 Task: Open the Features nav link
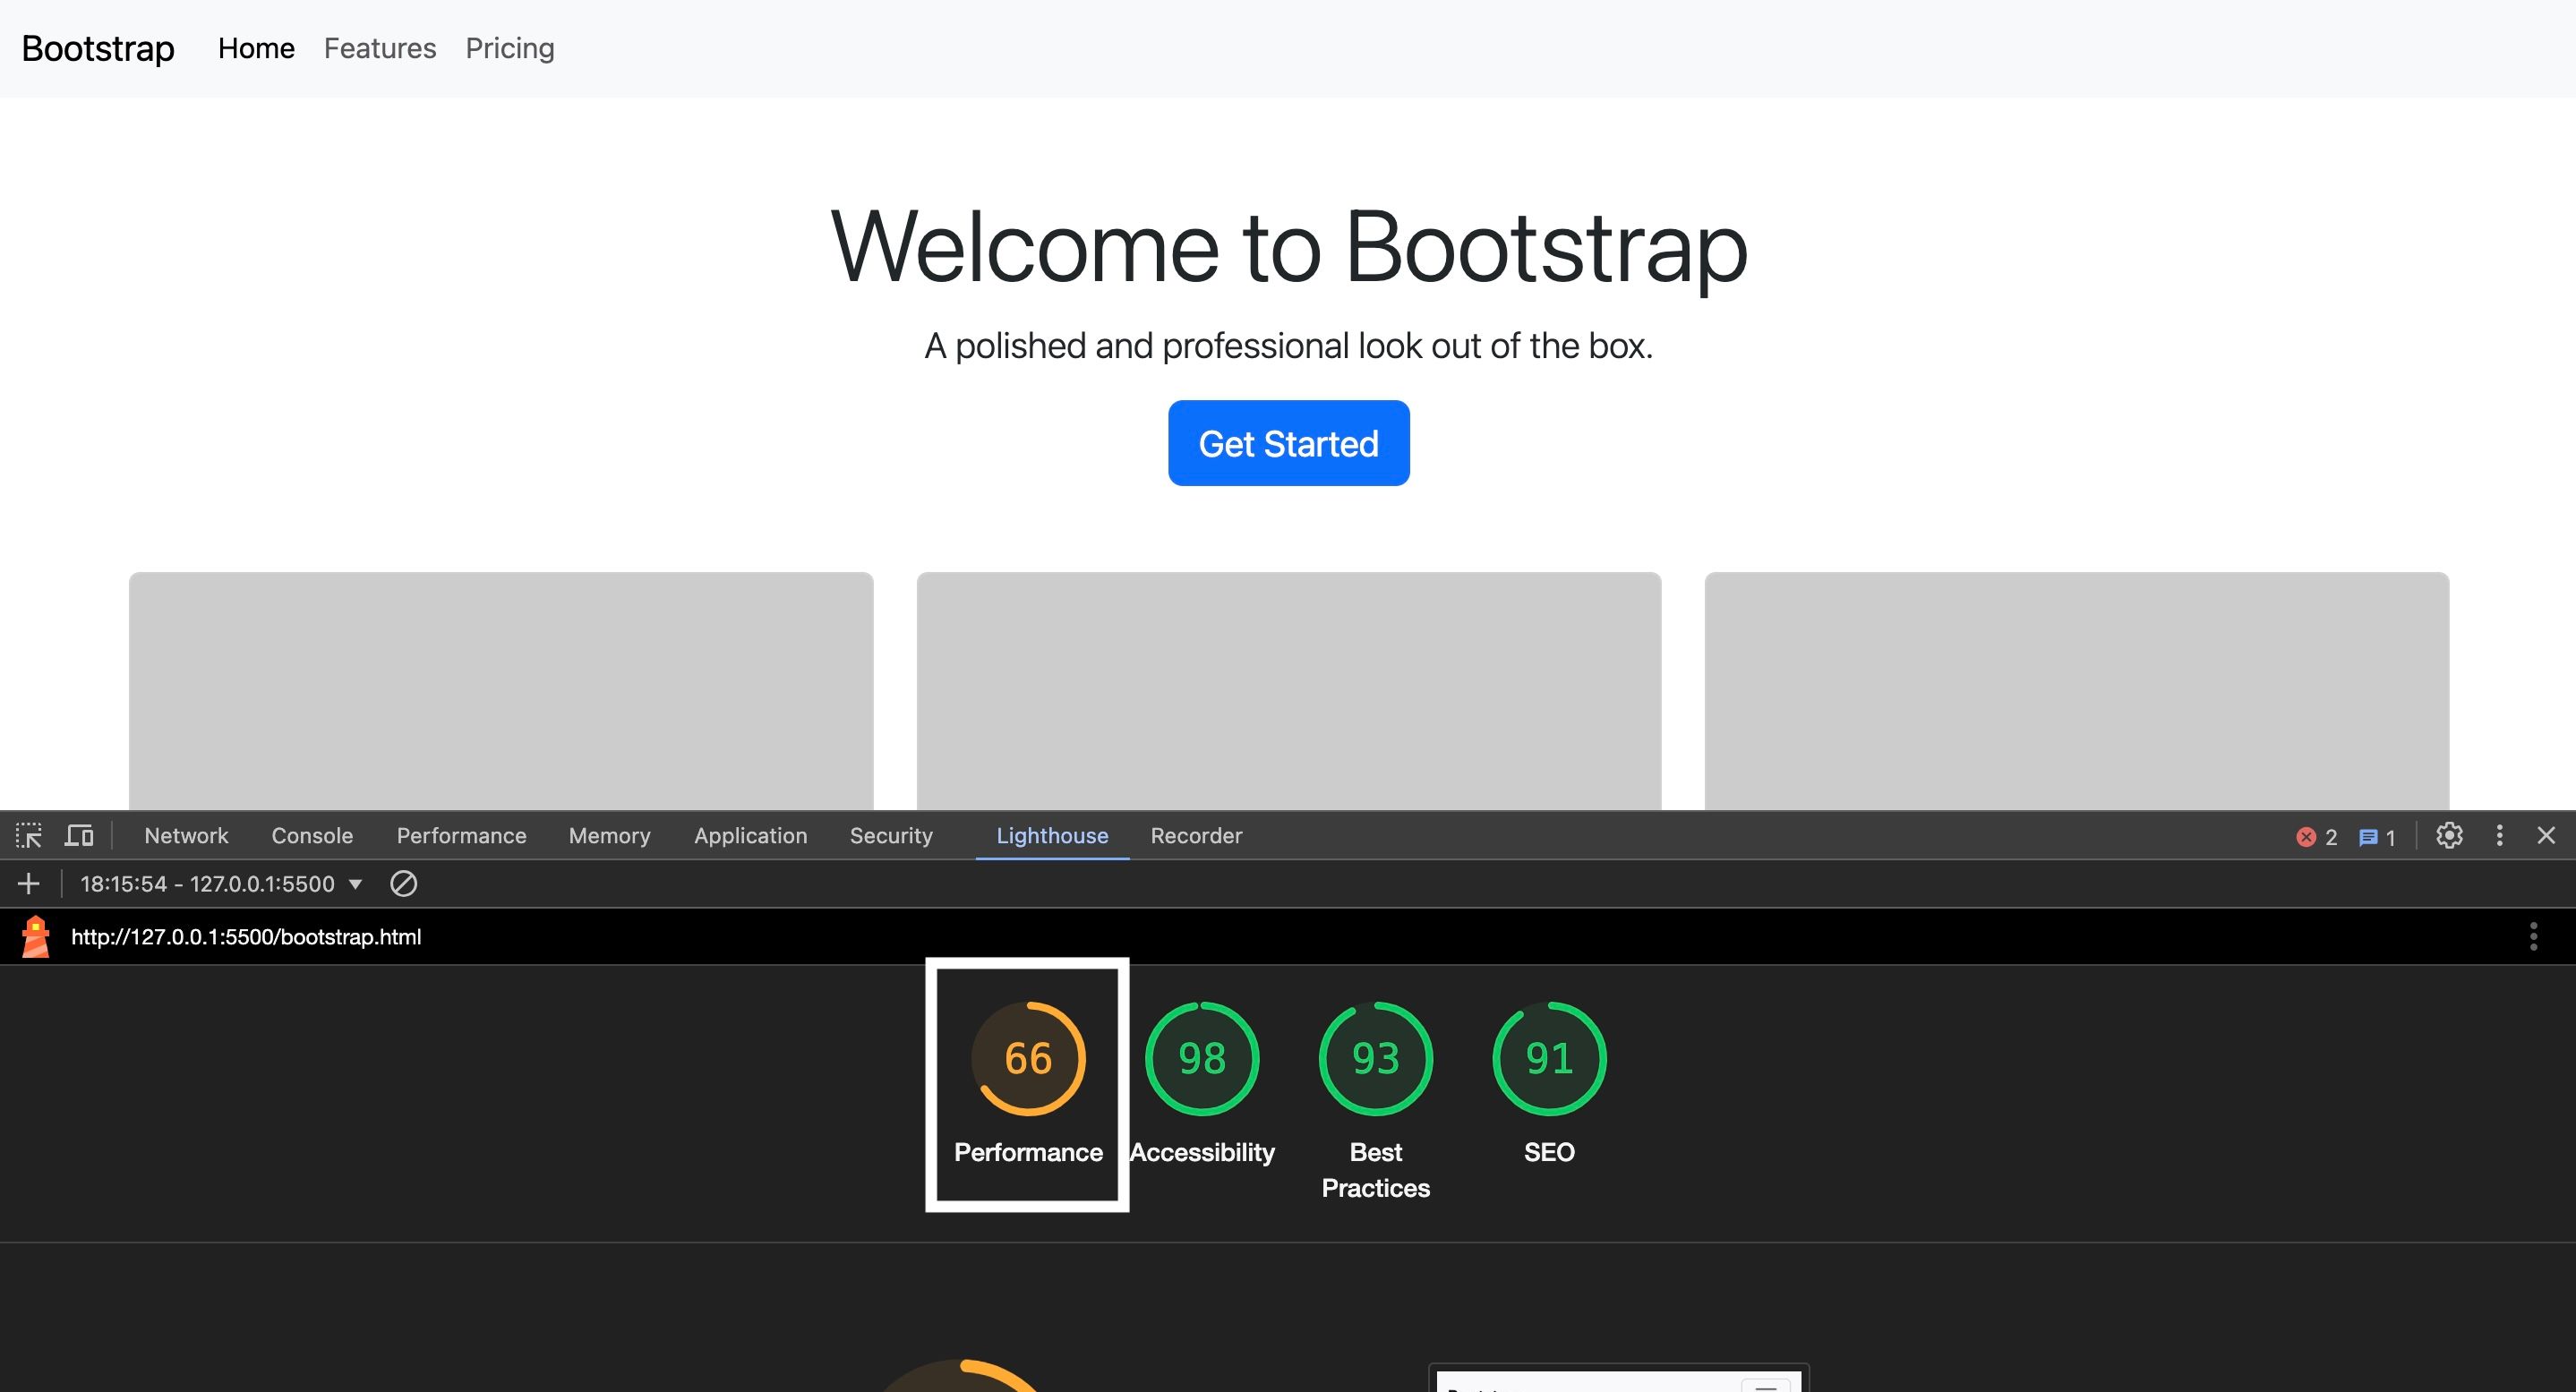[x=380, y=48]
